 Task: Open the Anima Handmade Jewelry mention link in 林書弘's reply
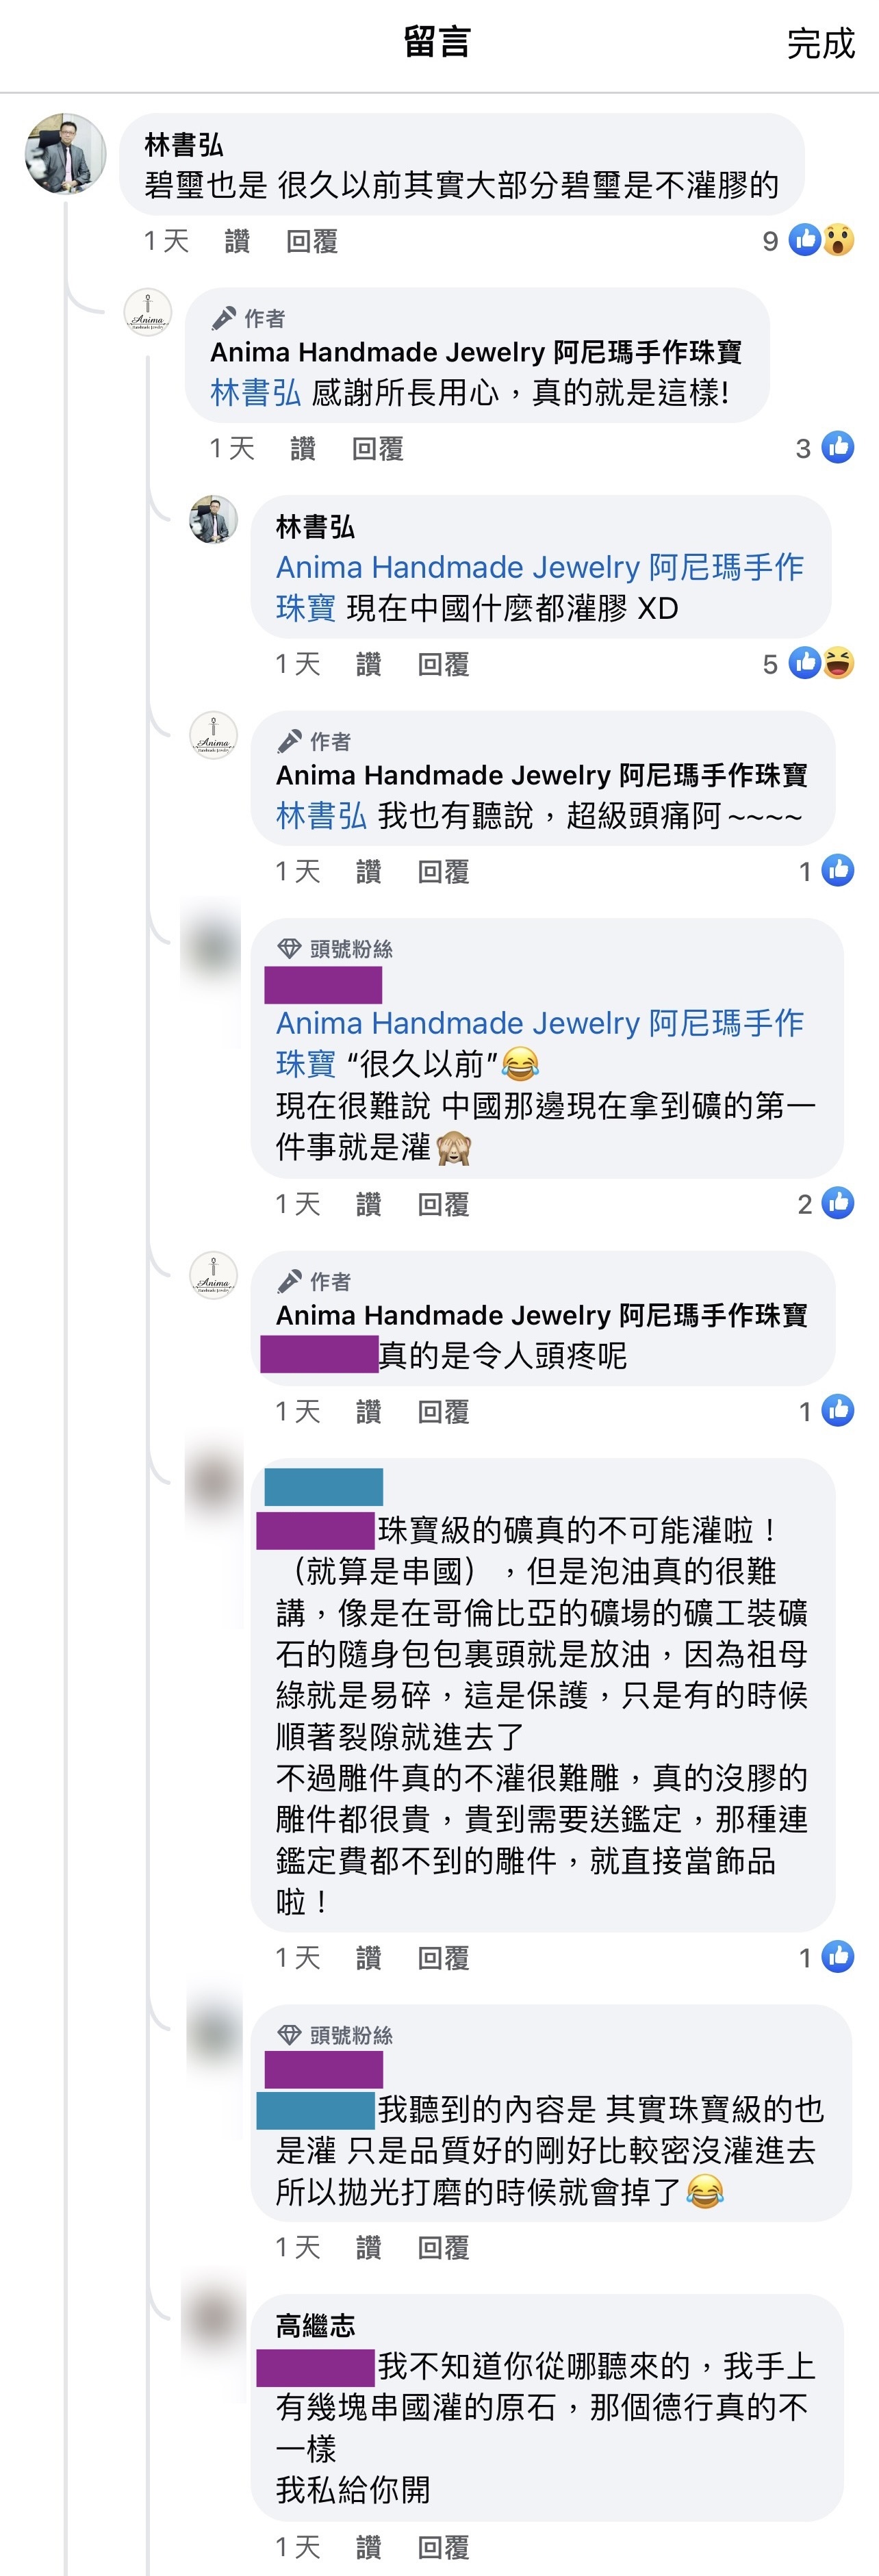point(540,587)
